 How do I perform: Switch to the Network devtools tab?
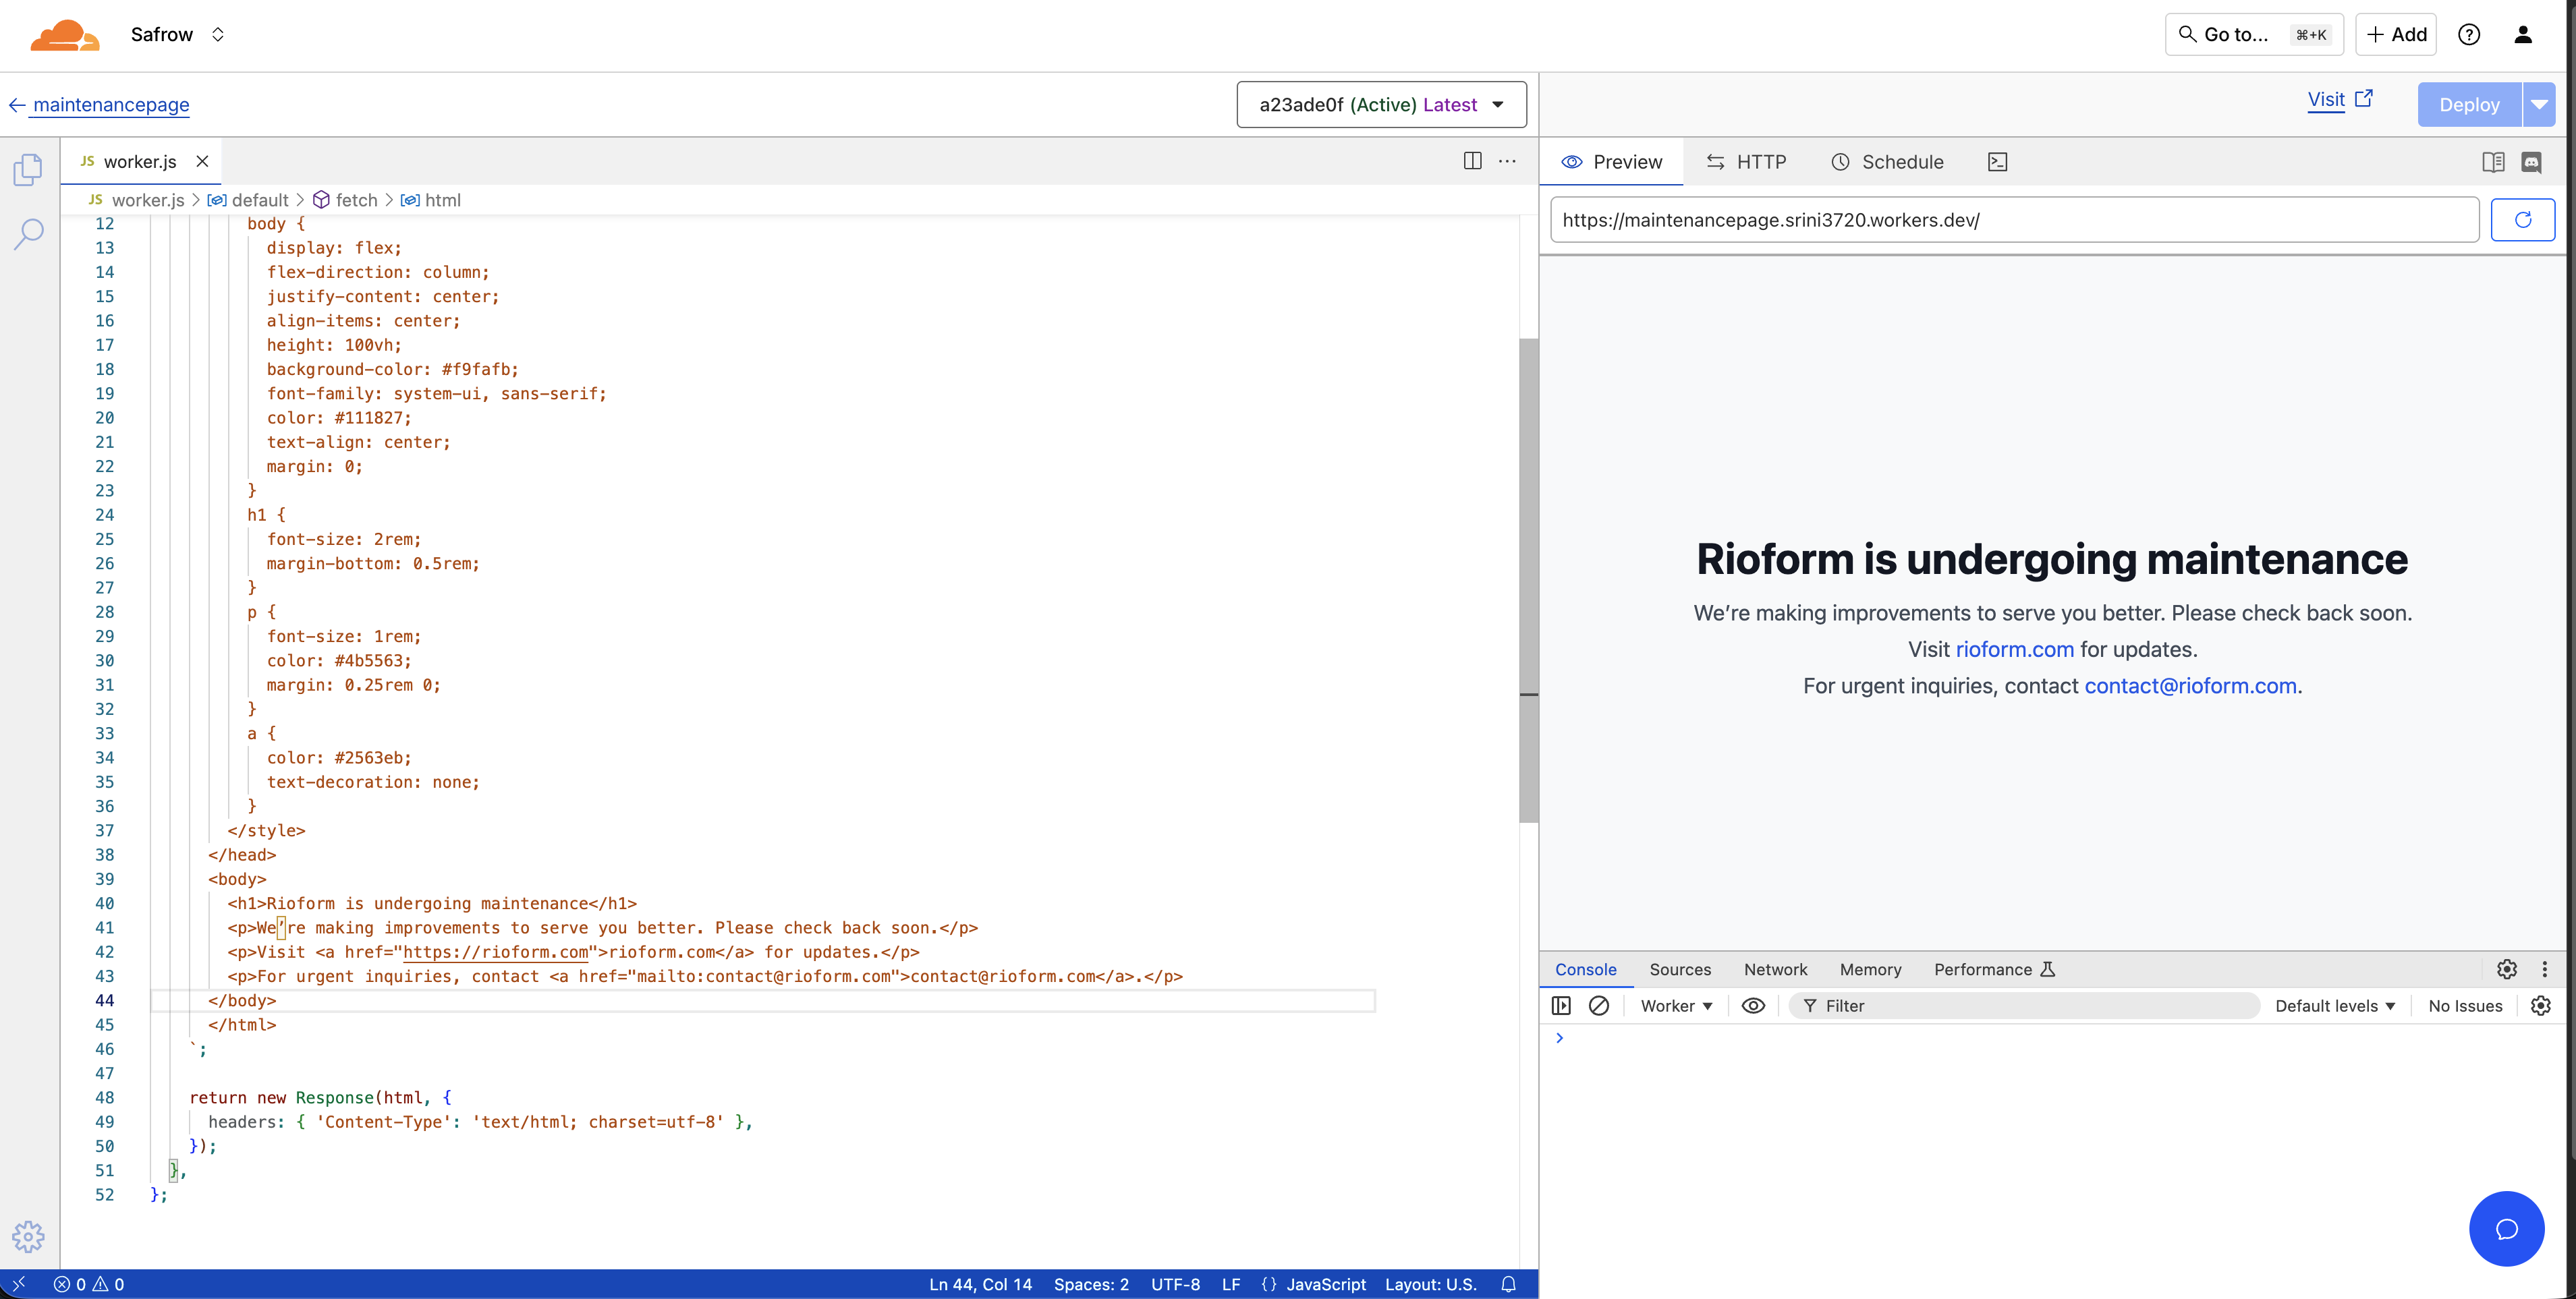(x=1775, y=969)
